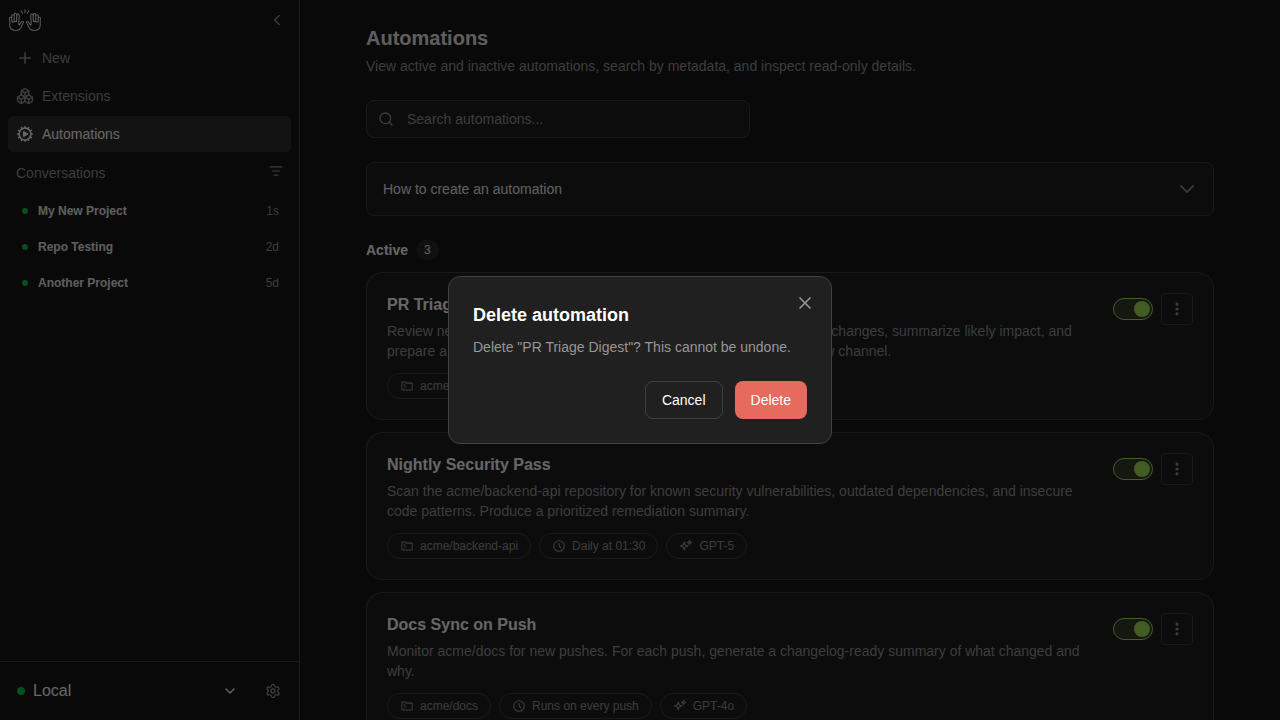Viewport: 1280px width, 720px height.
Task: Open the Docs Sync on Push title
Action: coord(462,624)
